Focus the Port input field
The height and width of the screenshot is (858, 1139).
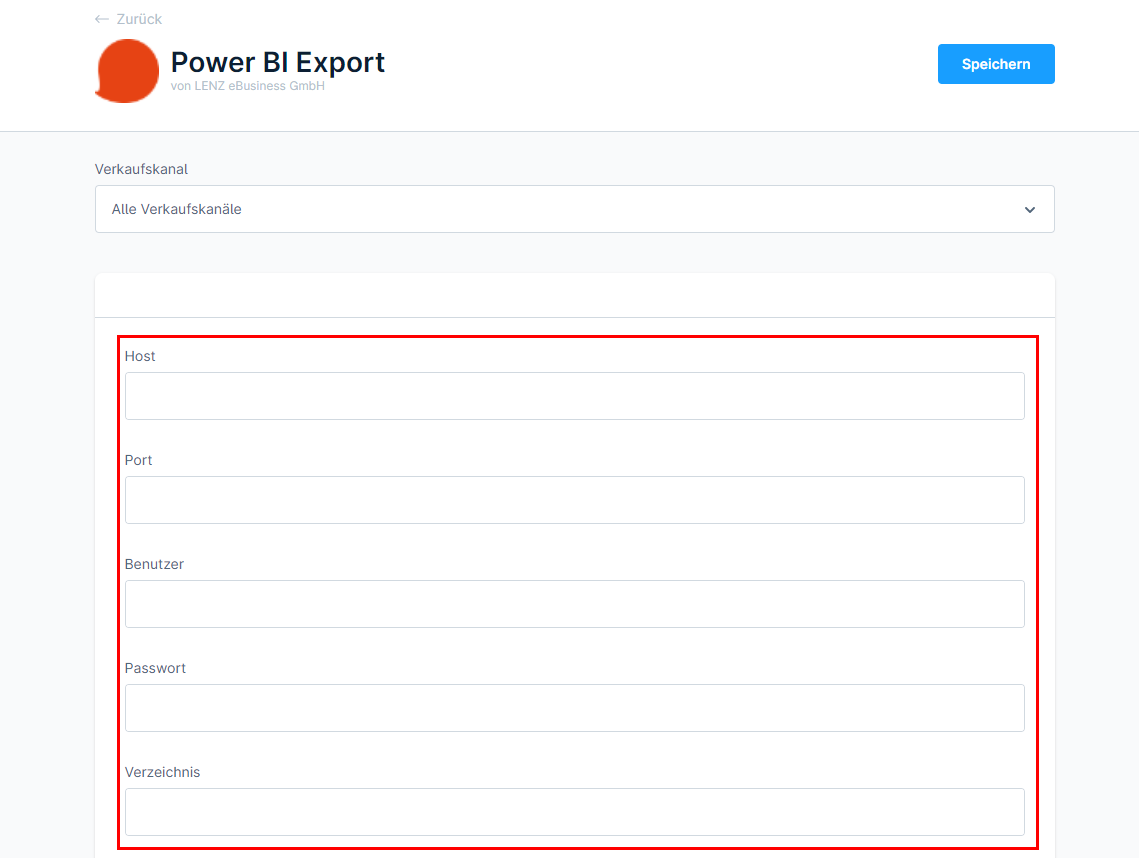(574, 500)
